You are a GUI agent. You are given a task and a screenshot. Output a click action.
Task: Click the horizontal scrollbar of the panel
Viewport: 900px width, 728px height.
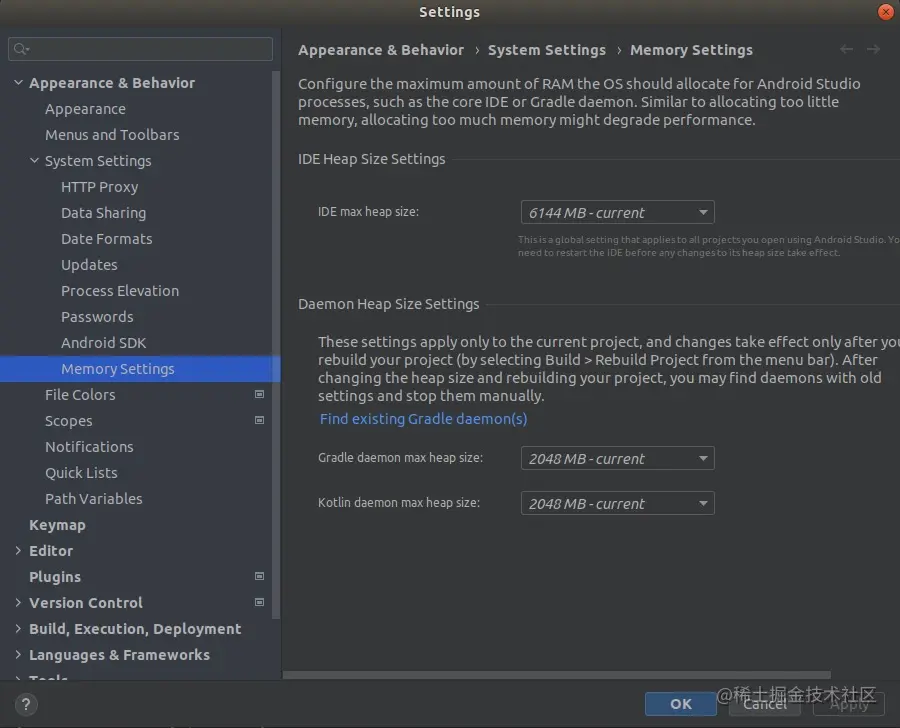[557, 675]
